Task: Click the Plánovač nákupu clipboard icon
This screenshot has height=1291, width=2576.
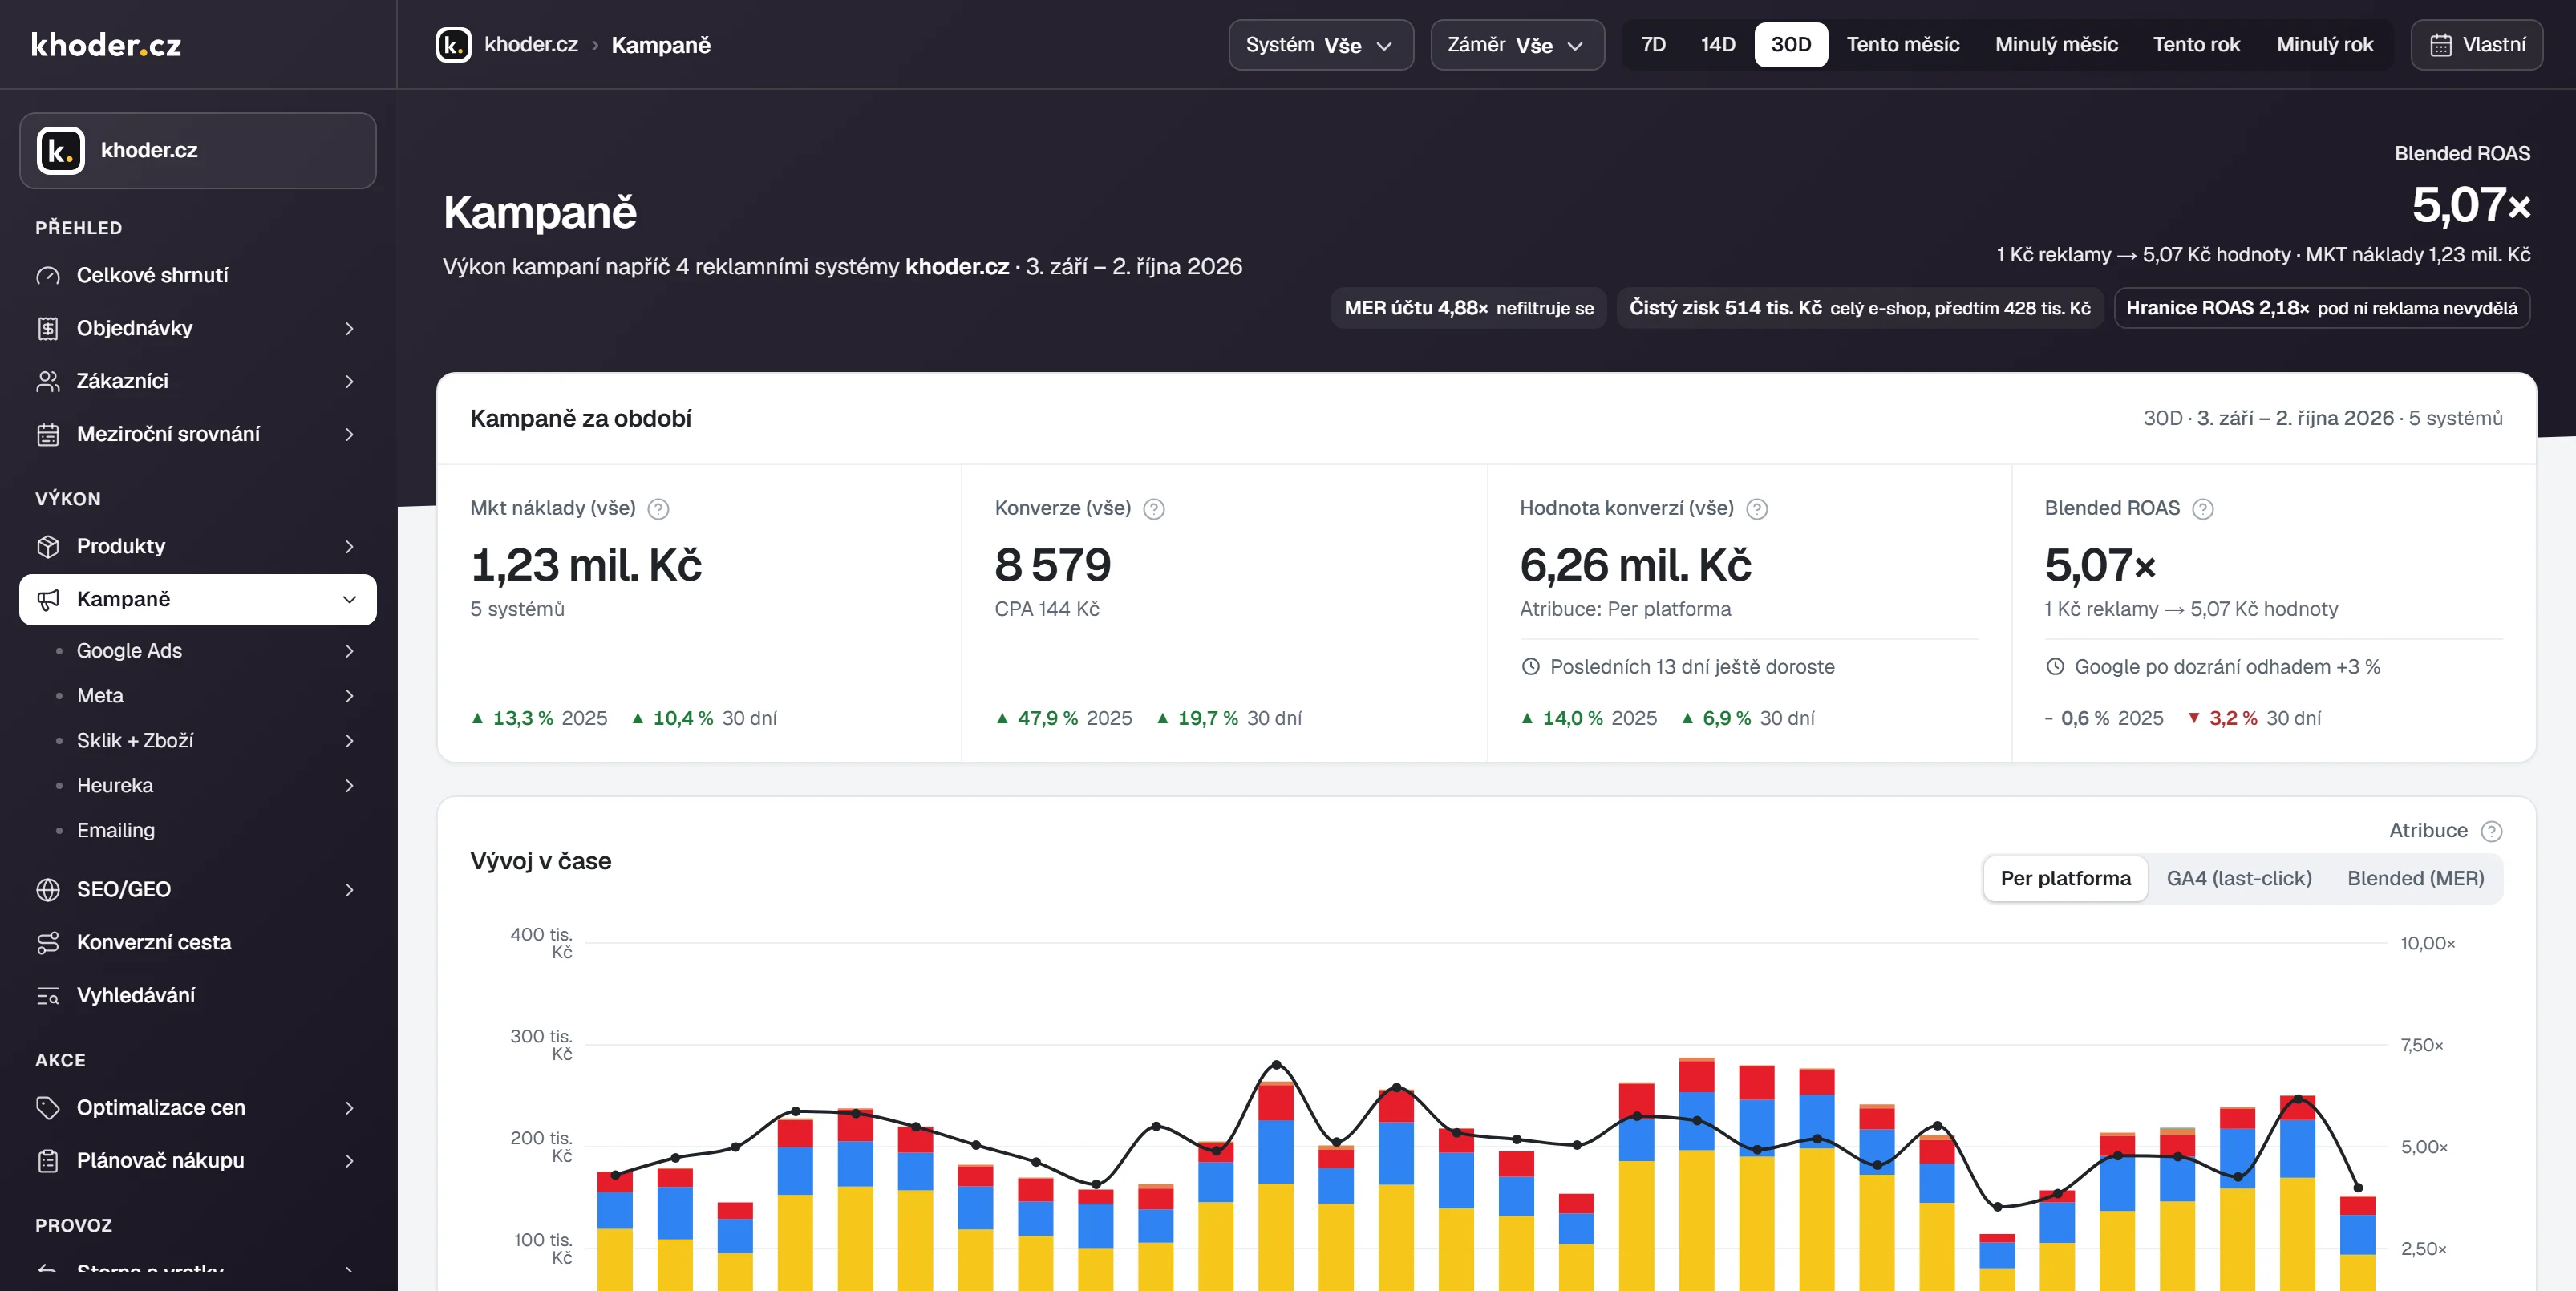Action: pos(48,1160)
